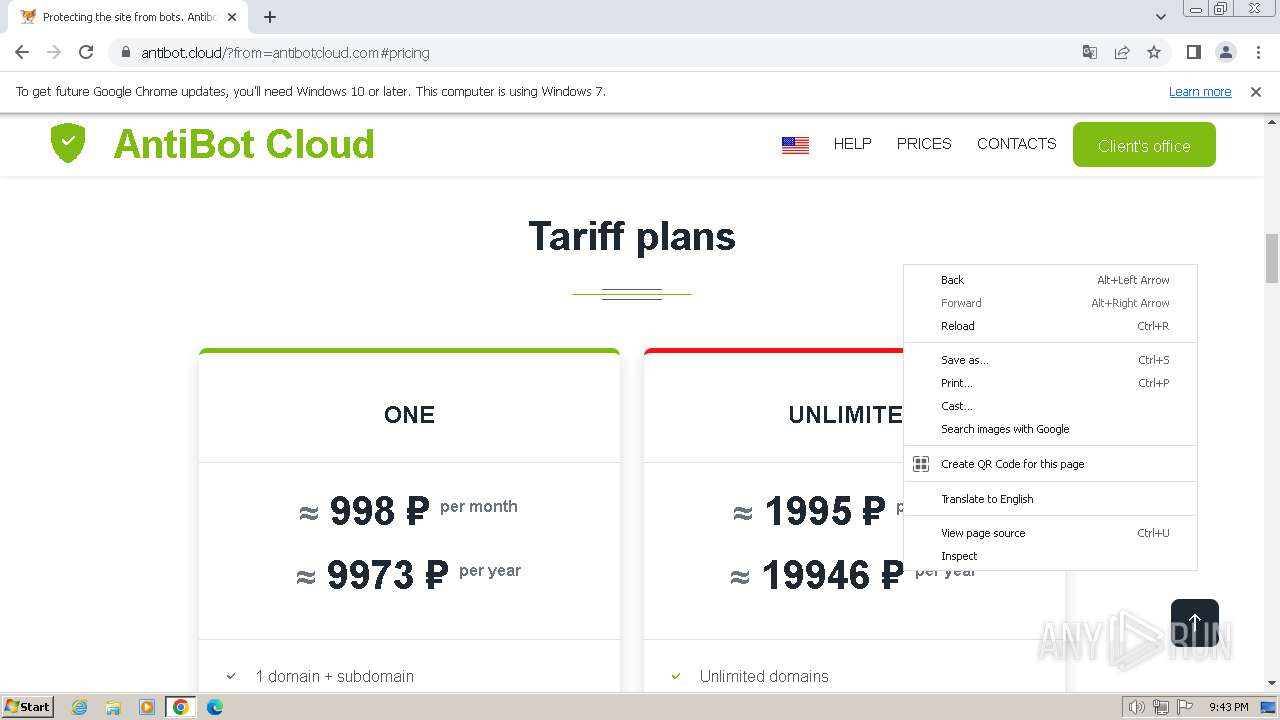This screenshot has height=720, width=1280.
Task: Click the Action Center flag tray icon
Action: pos(1183,707)
